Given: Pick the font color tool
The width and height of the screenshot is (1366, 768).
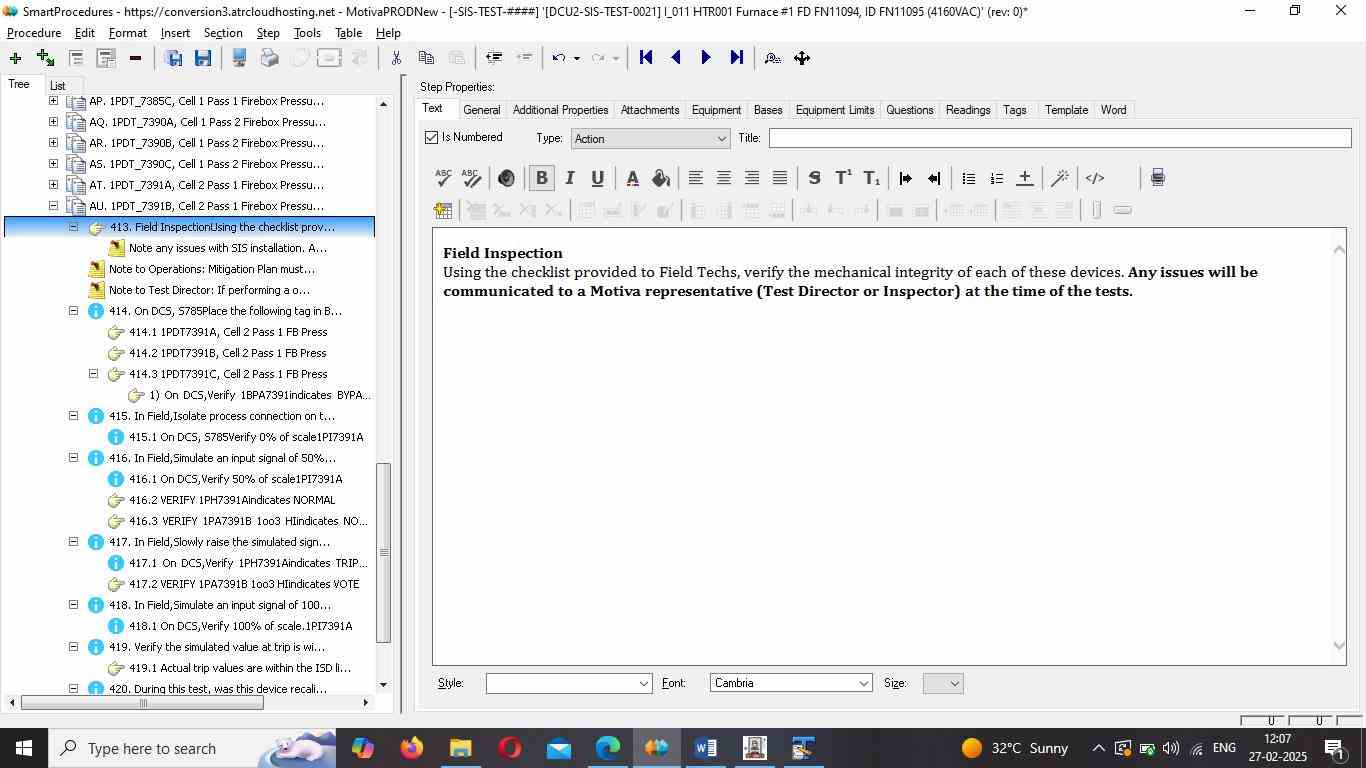Looking at the screenshot, I should 632,178.
